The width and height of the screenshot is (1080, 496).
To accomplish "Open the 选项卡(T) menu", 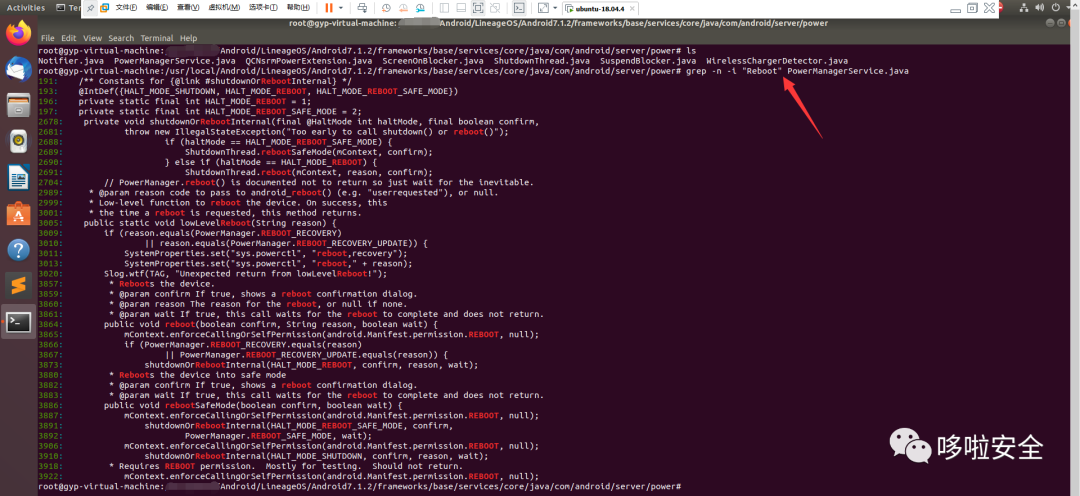I will pyautogui.click(x=262, y=8).
